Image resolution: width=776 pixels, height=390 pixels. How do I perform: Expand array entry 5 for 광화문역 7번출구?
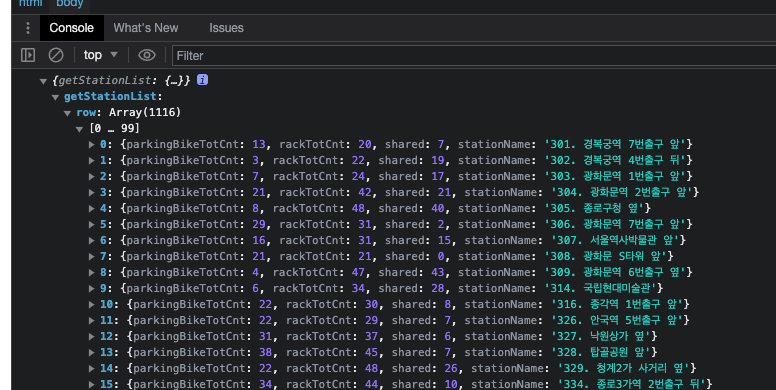coord(92,224)
